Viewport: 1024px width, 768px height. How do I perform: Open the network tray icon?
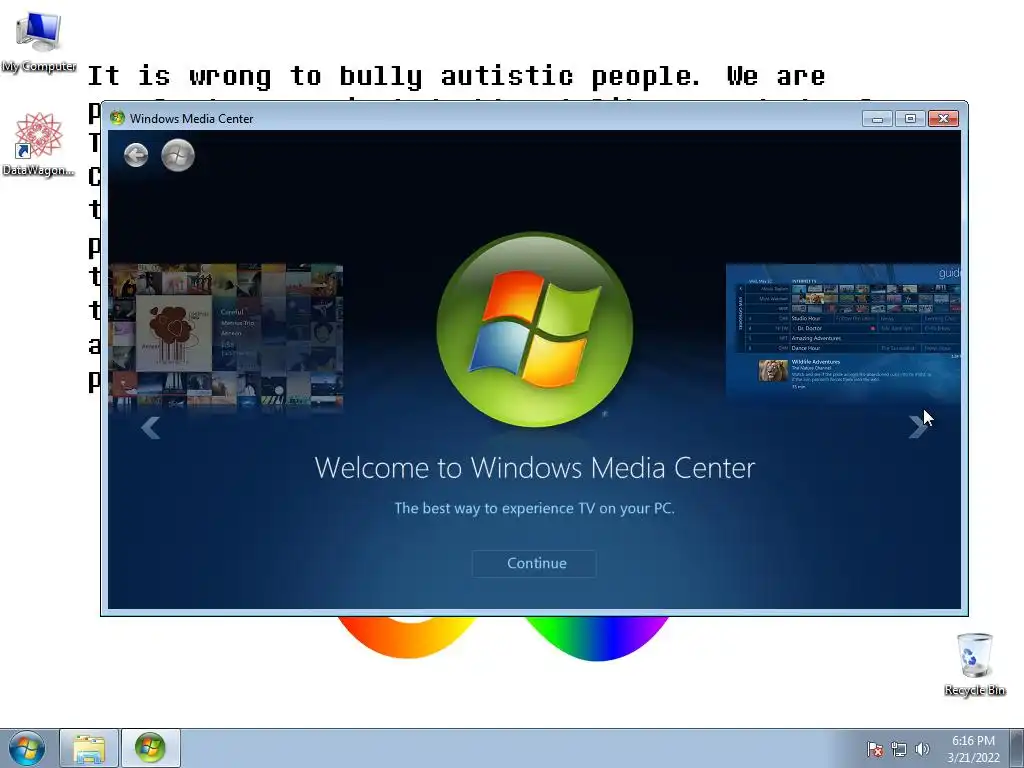coord(899,749)
